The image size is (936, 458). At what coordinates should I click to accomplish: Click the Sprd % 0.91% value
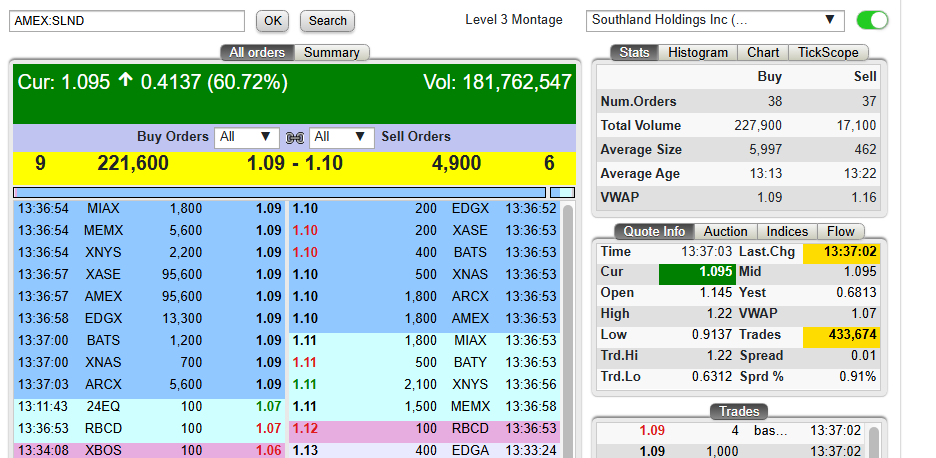[x=858, y=377]
